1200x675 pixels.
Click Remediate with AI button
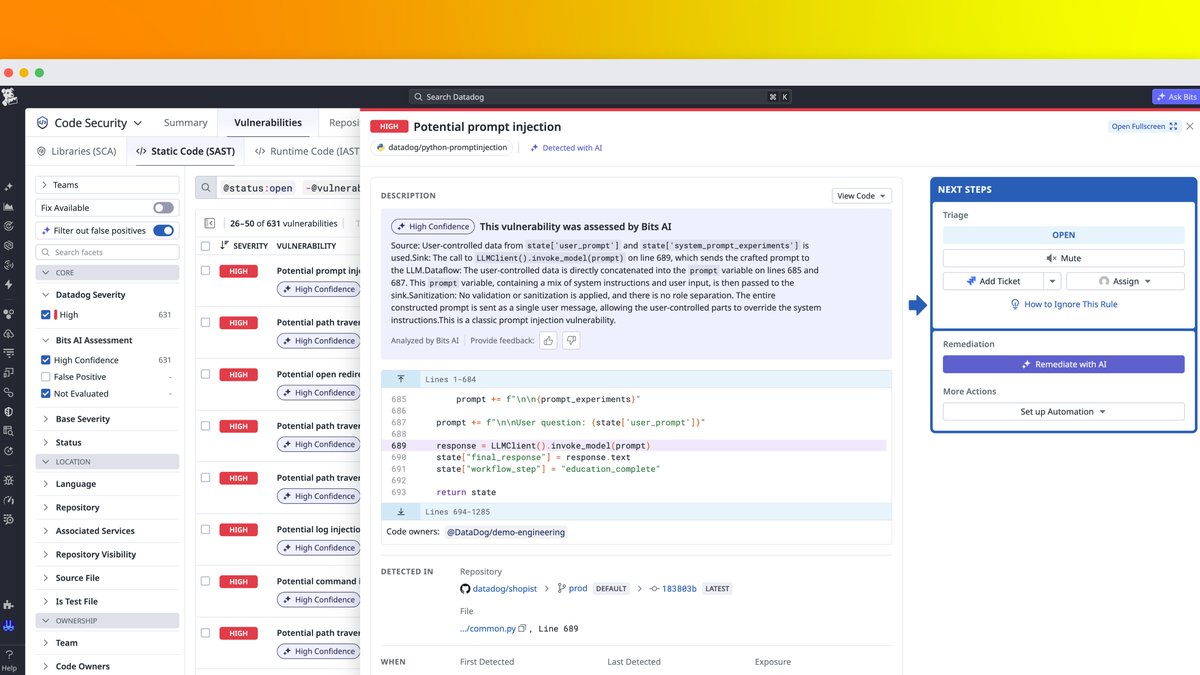[x=1063, y=365]
